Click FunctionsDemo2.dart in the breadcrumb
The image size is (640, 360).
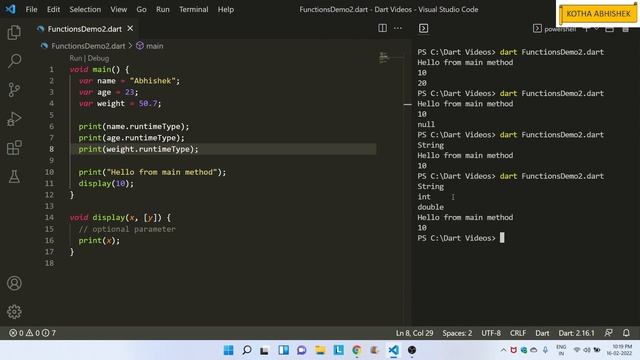[88, 46]
